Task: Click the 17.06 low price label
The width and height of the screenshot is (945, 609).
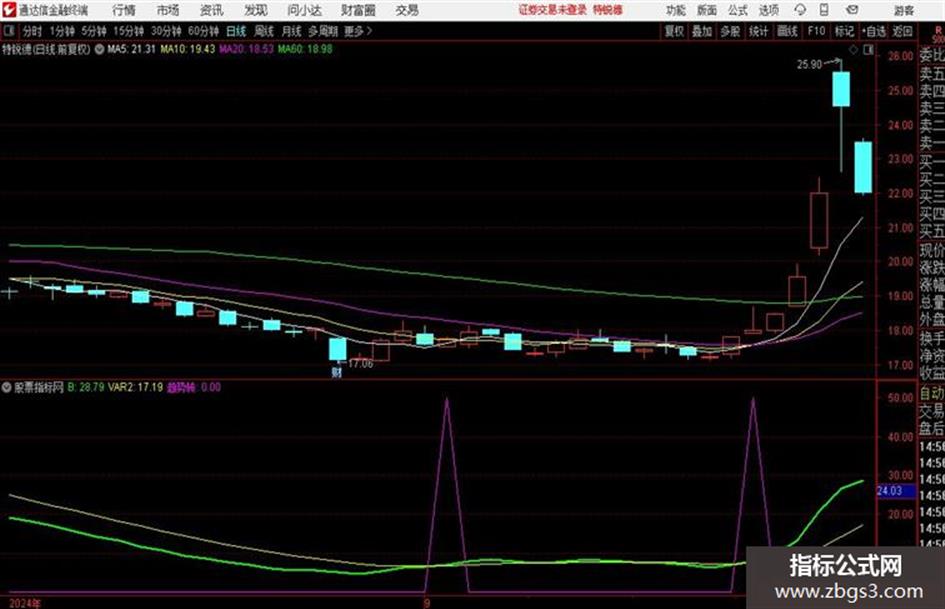Action: pos(360,364)
